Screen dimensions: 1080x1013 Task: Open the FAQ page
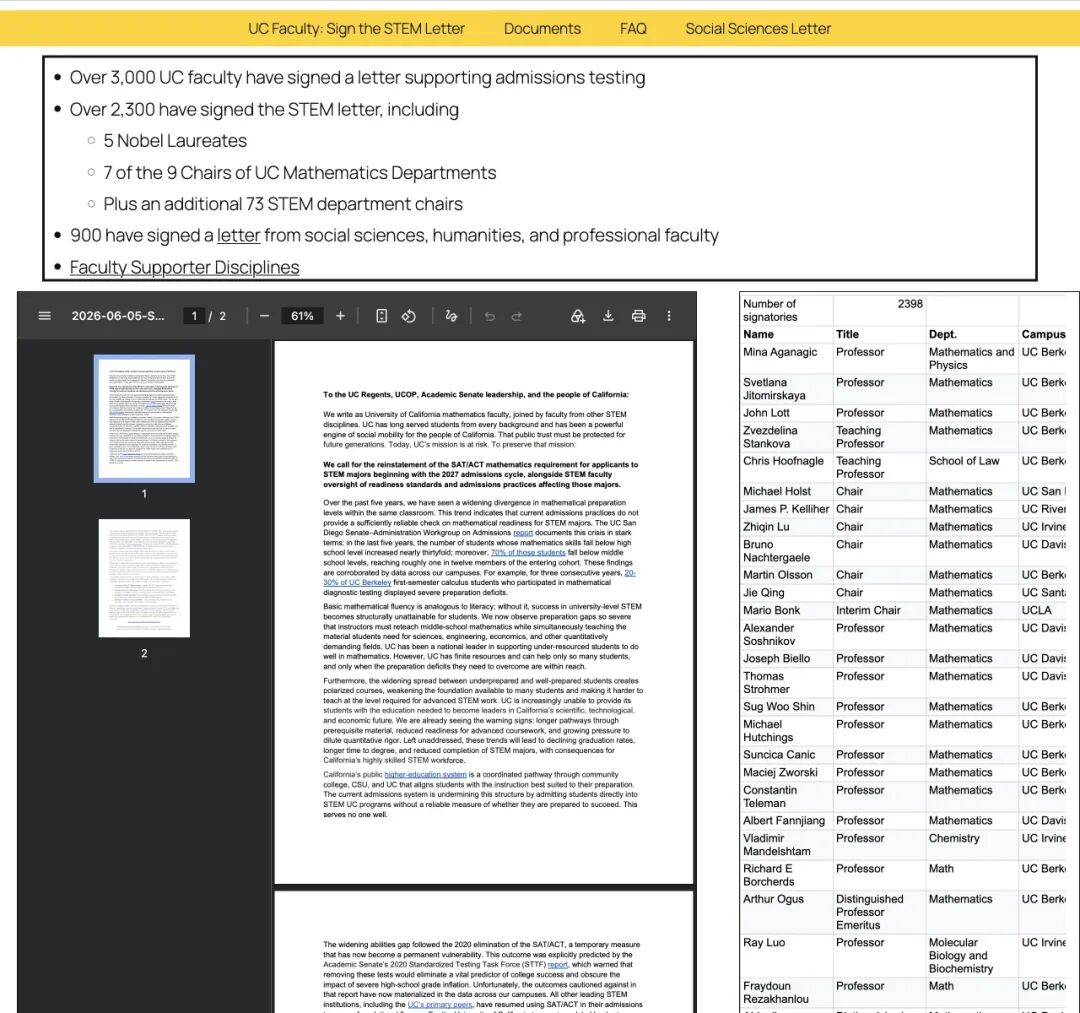point(633,29)
